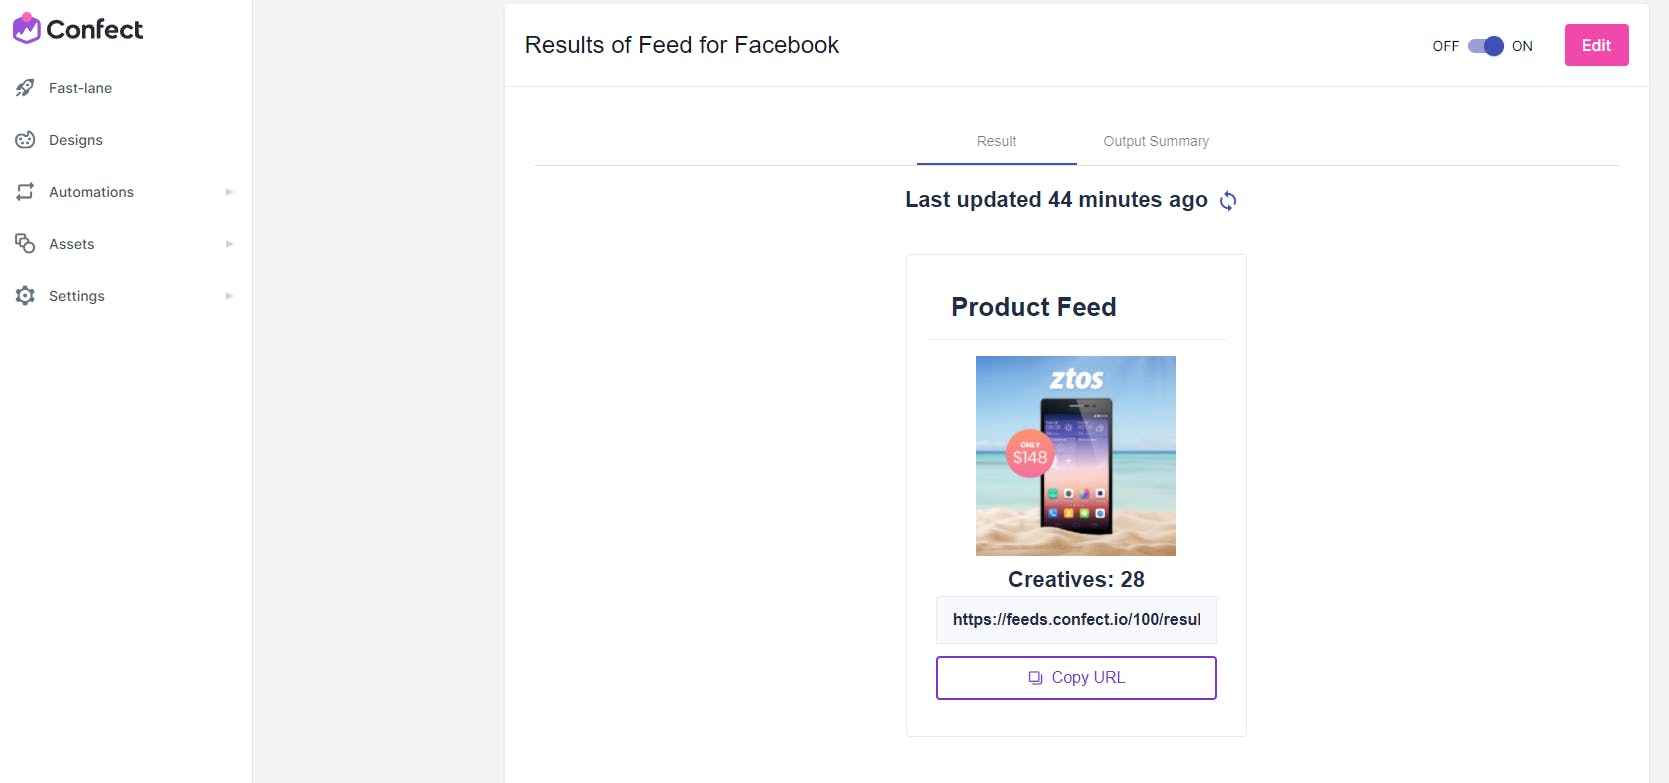This screenshot has width=1669, height=783.
Task: Select the Result tab
Action: [996, 141]
